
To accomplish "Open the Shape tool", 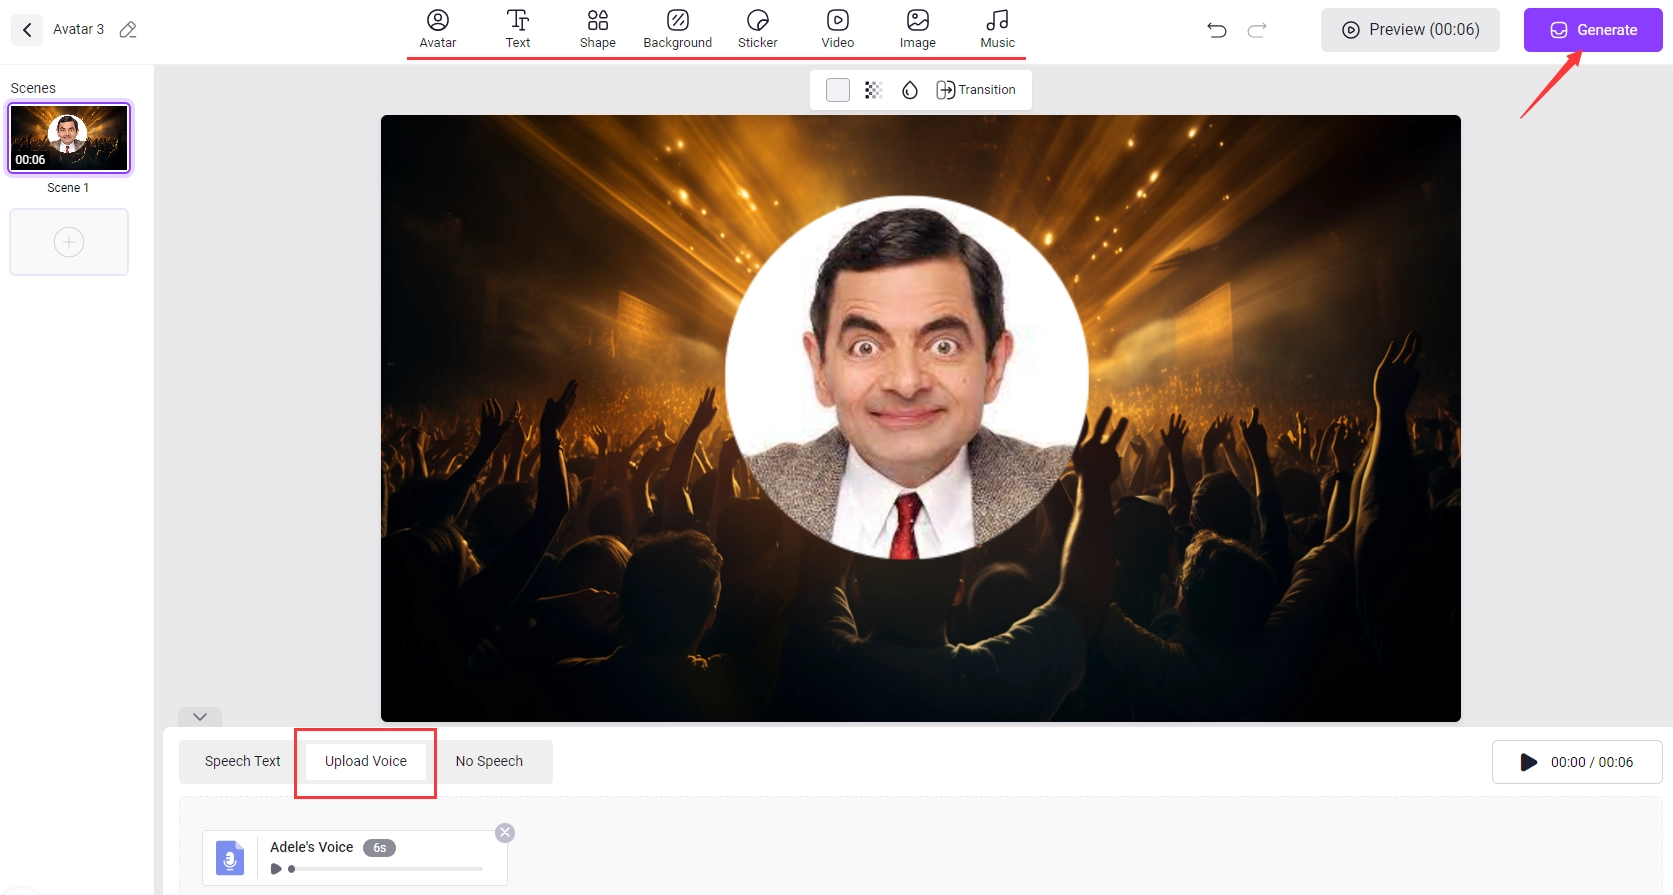I will click(x=598, y=29).
